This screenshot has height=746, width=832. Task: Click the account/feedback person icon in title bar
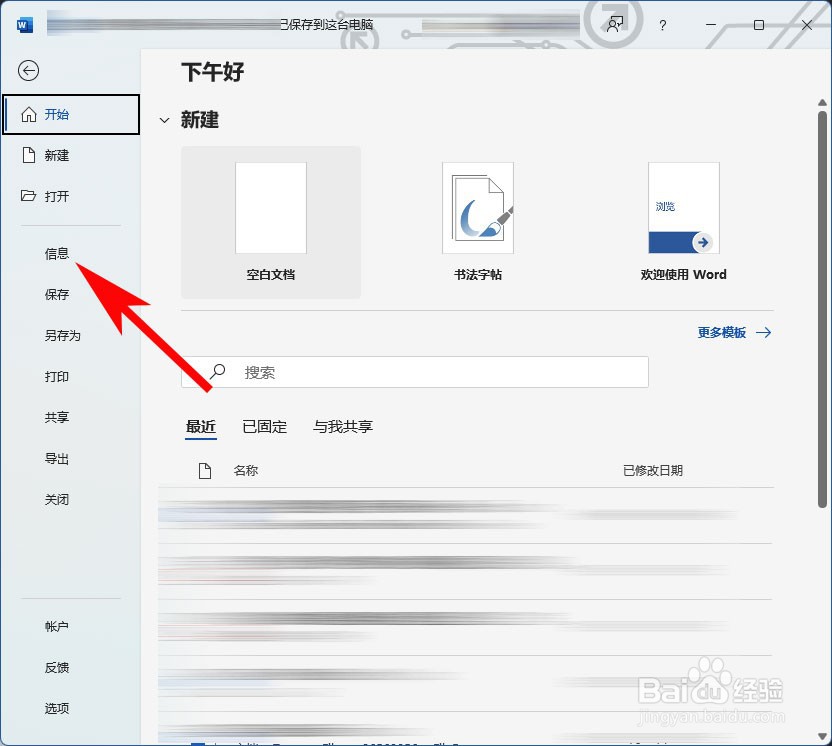[615, 24]
